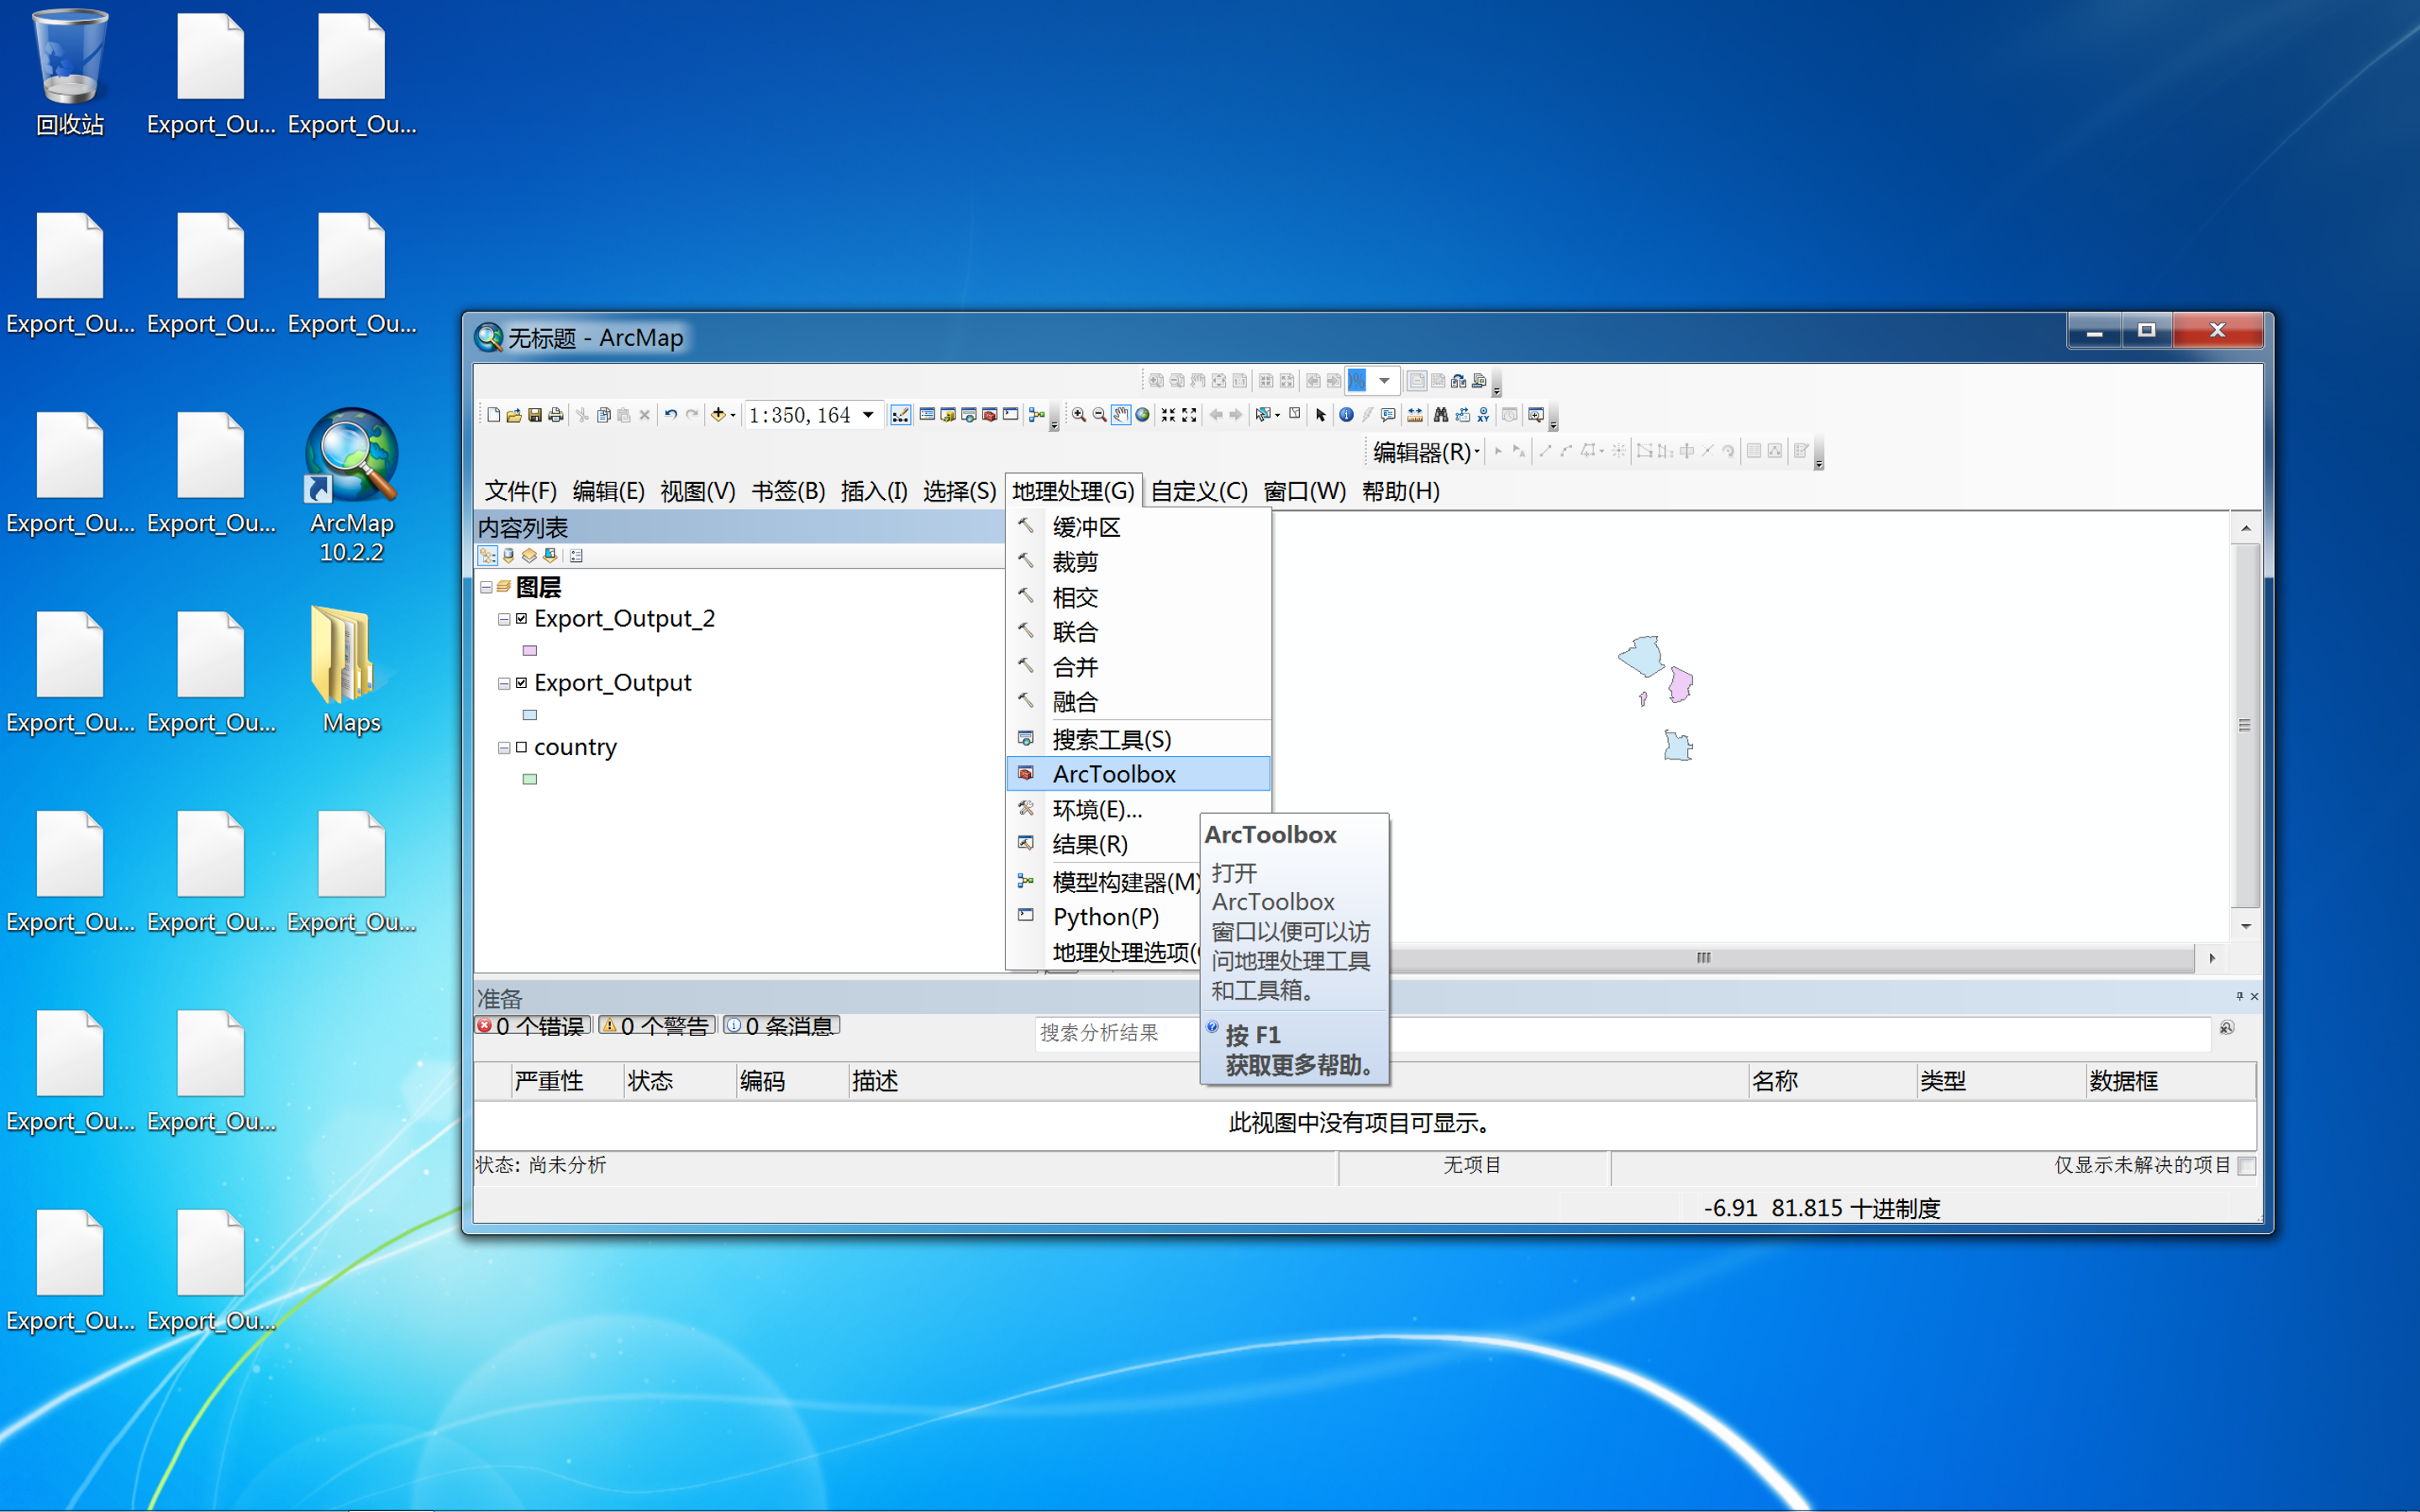The width and height of the screenshot is (2420, 1512).
Task: Click the 0 个警告 warnings button
Action: [656, 1026]
